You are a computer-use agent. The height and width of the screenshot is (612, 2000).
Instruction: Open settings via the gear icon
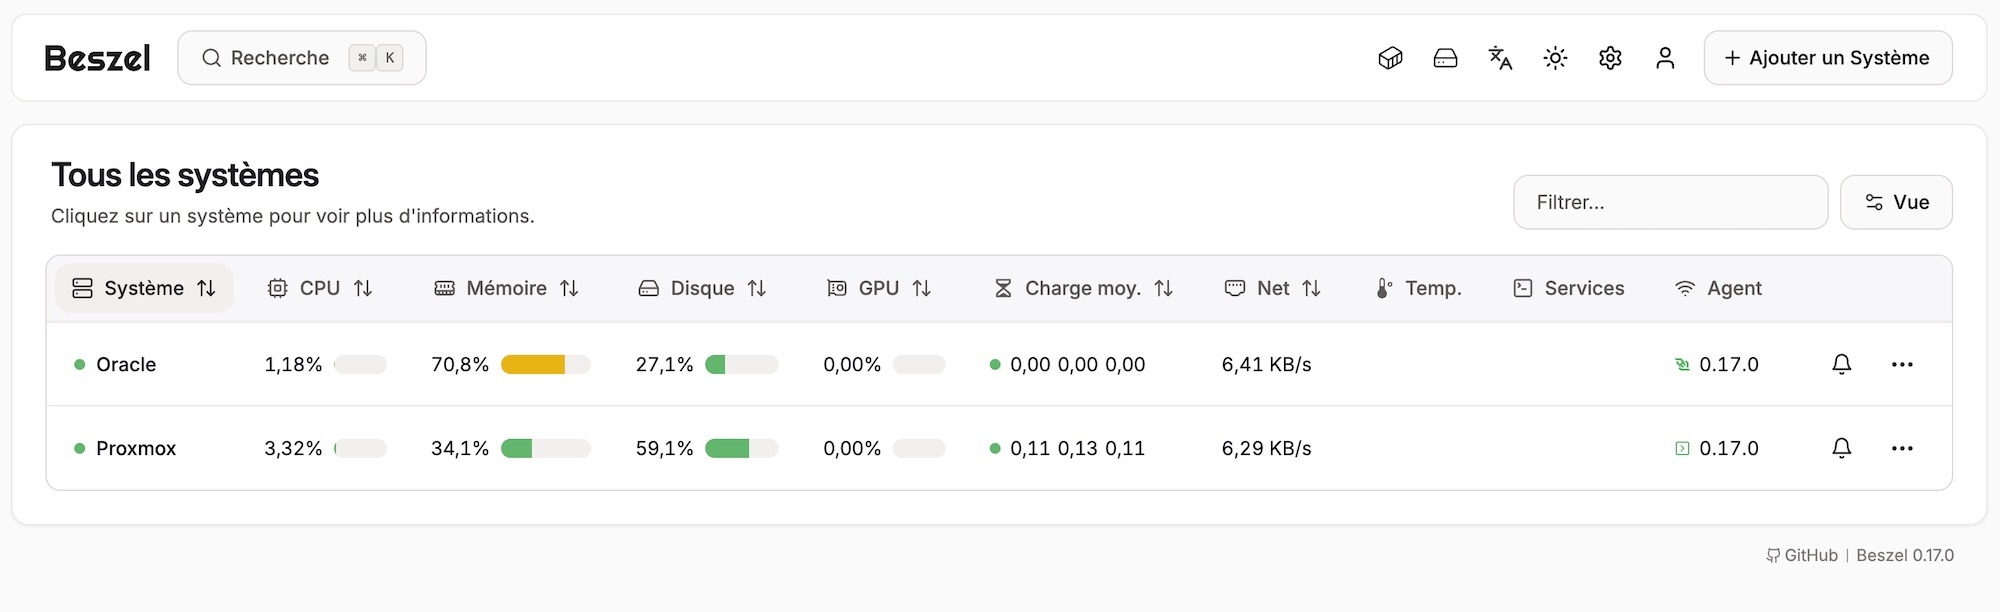tap(1610, 58)
